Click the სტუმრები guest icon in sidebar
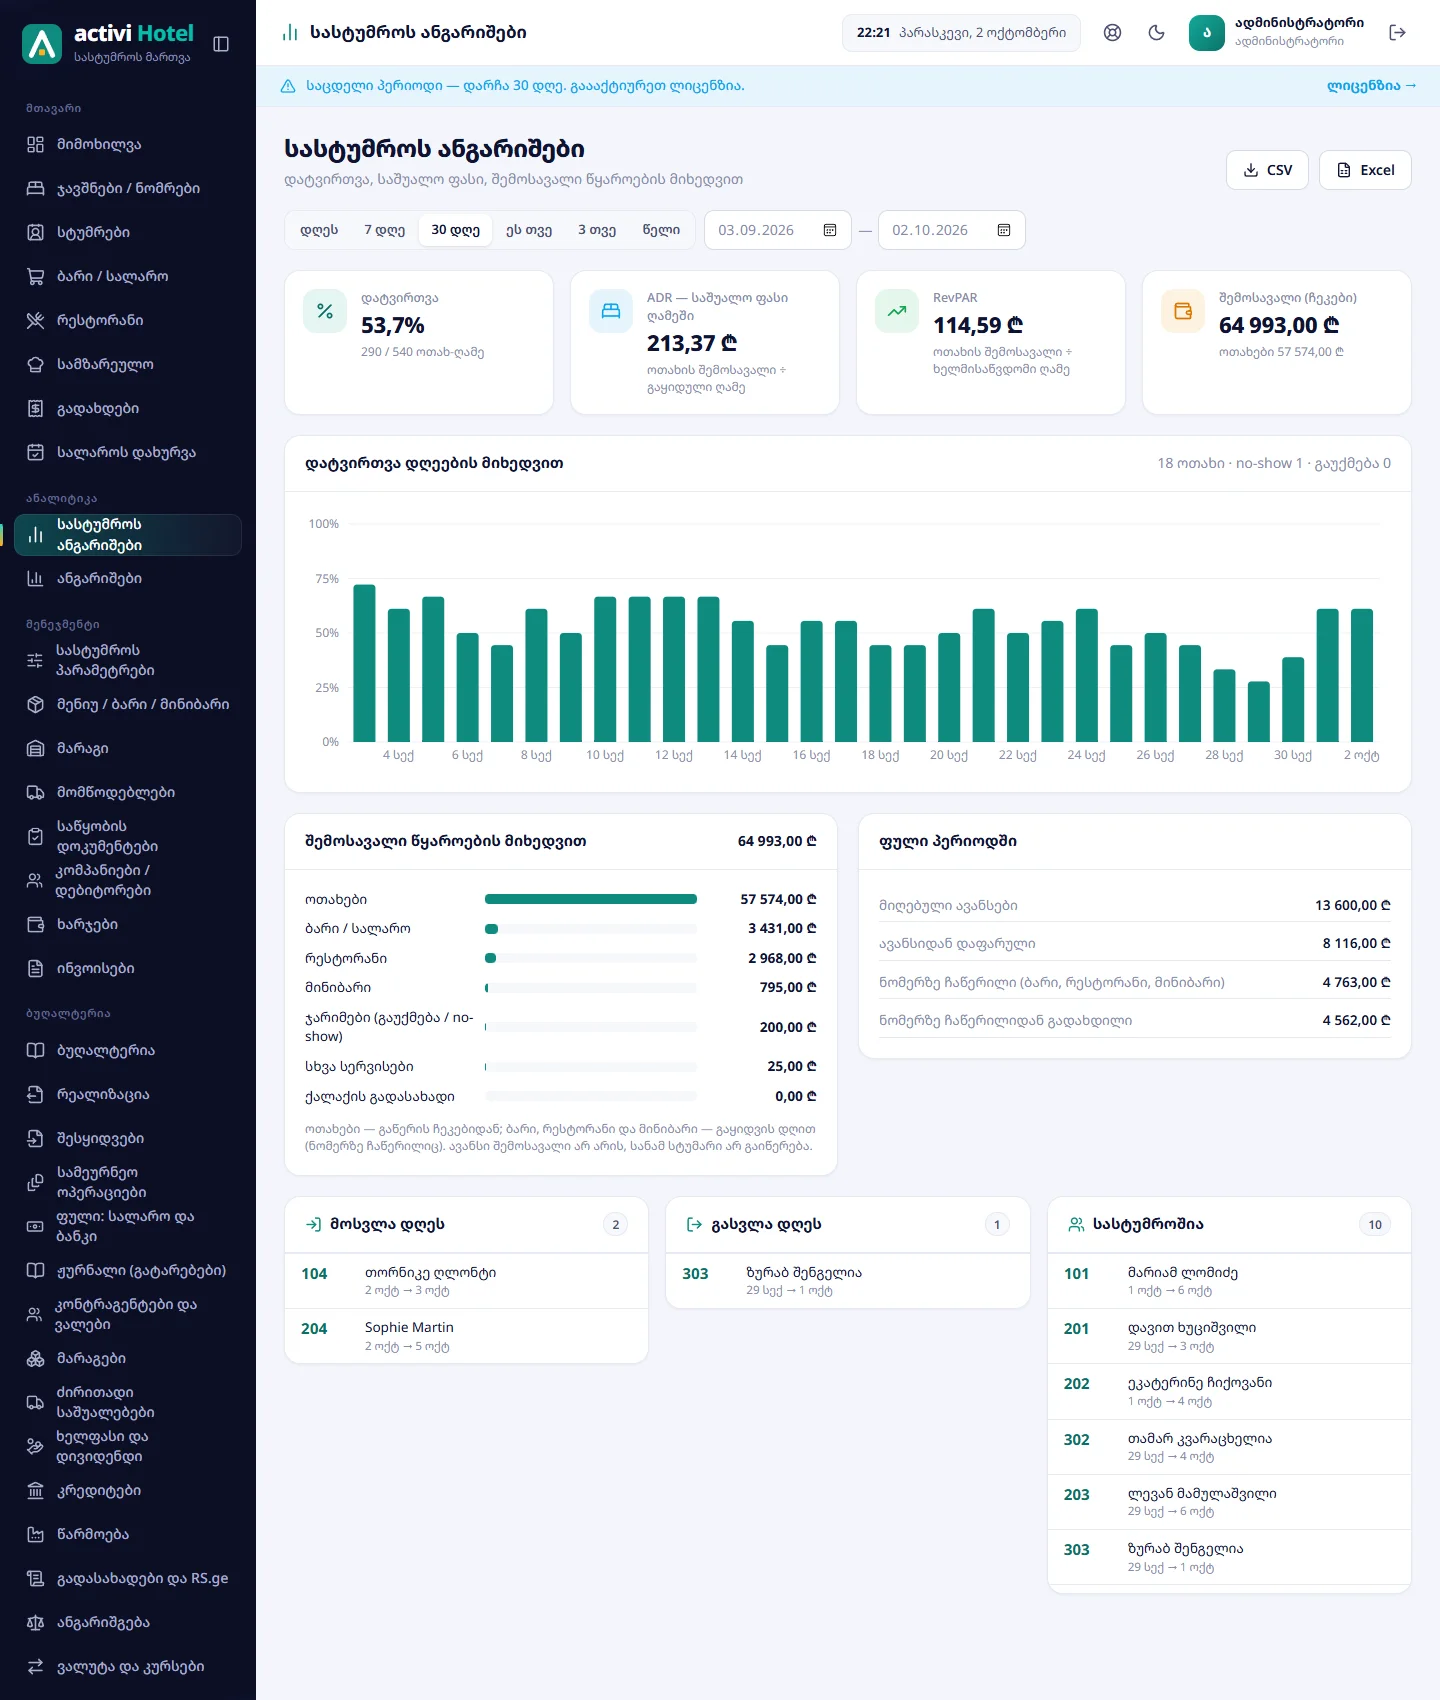 35,232
